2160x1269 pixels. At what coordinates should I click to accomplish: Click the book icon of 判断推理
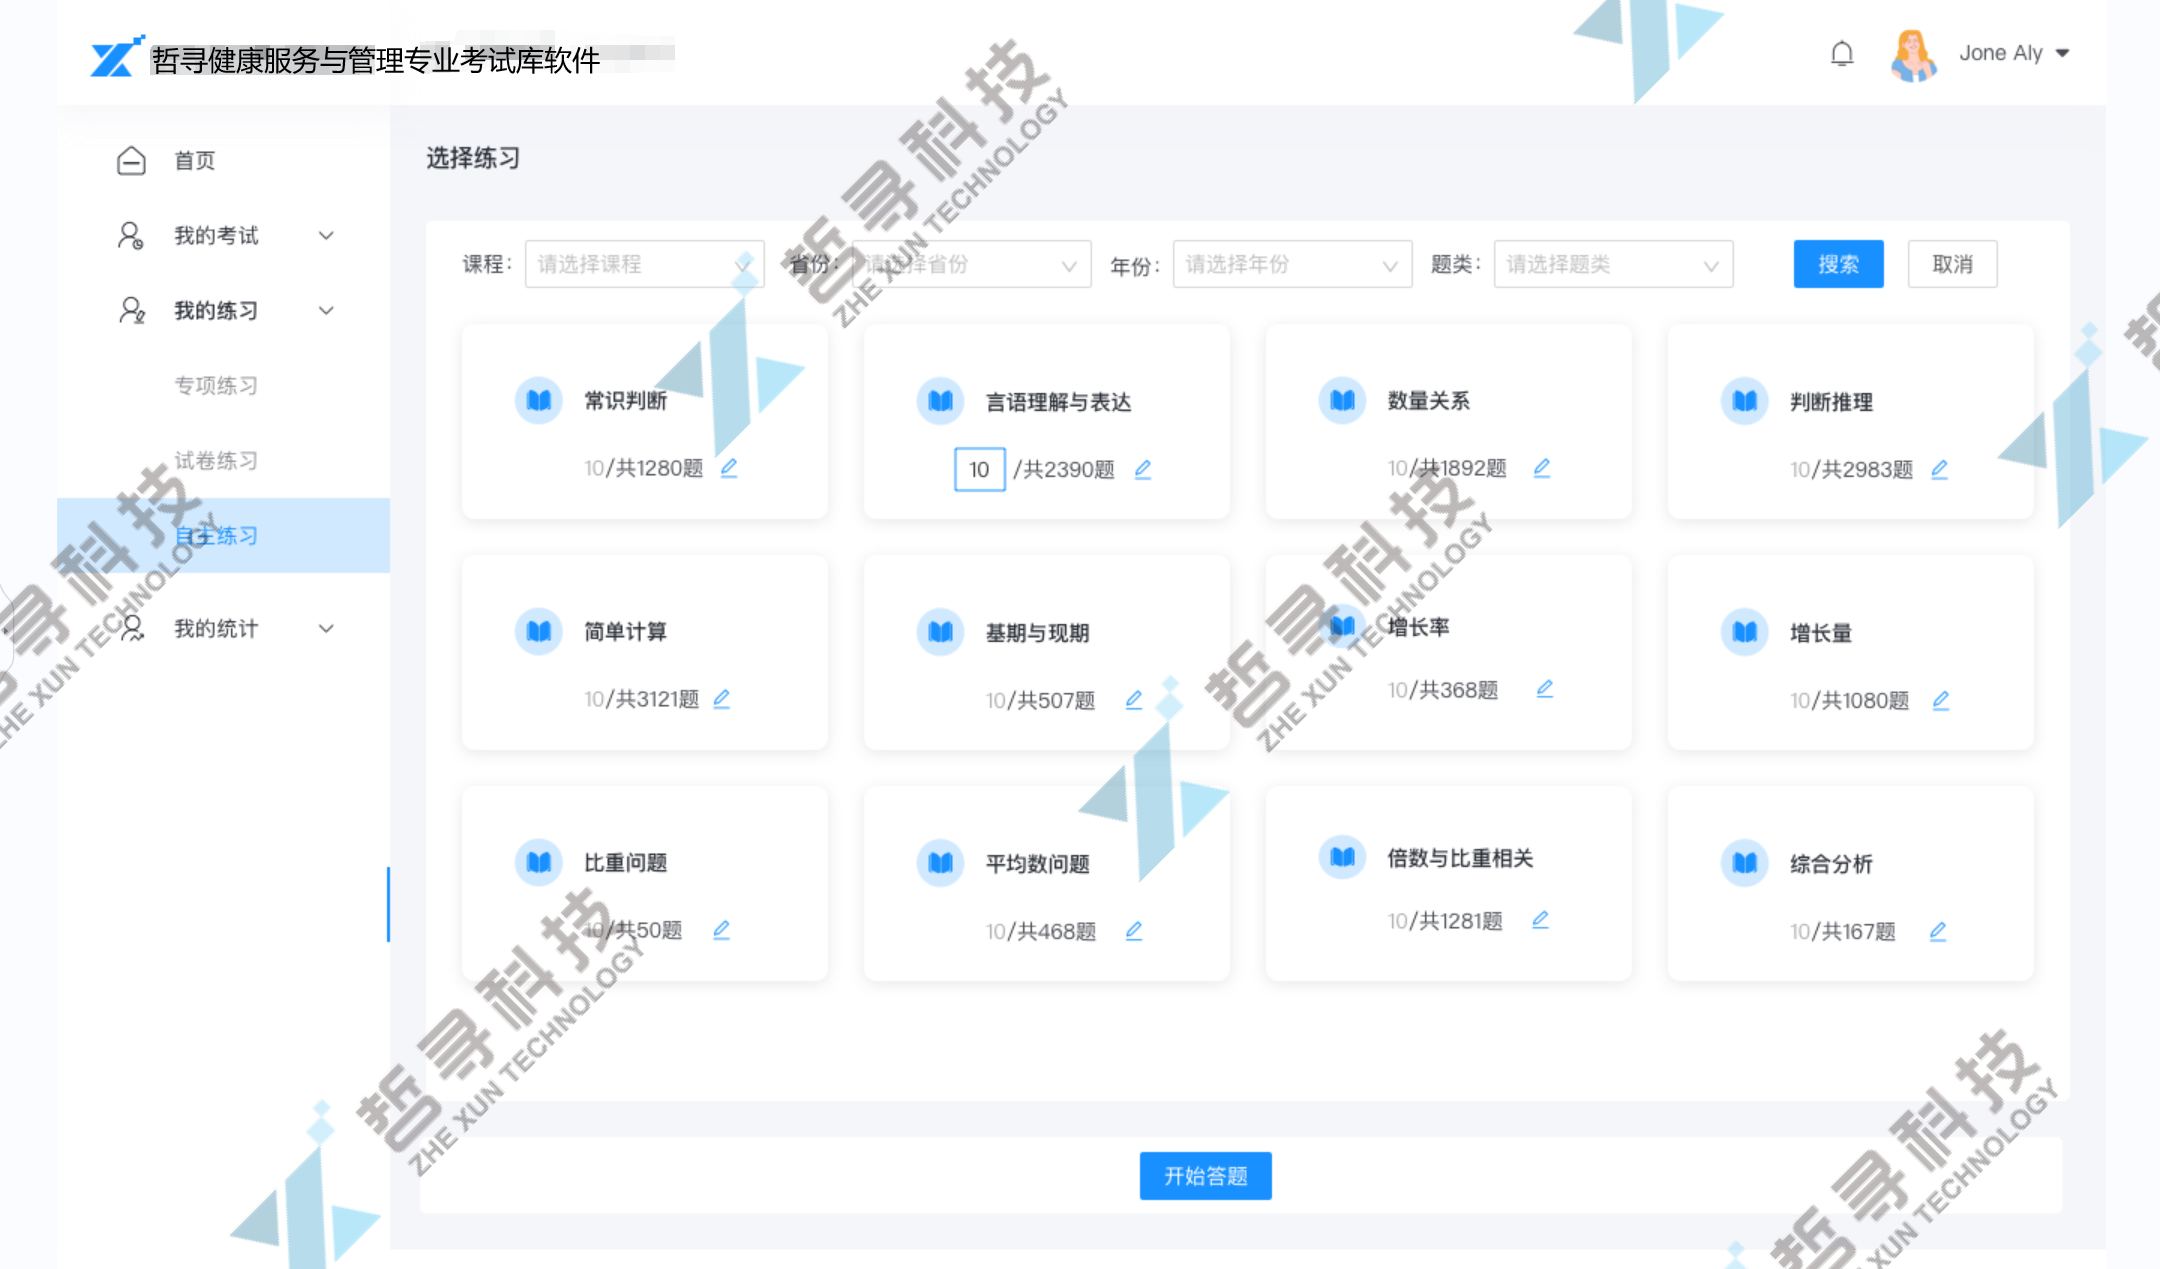pyautogui.click(x=1745, y=401)
